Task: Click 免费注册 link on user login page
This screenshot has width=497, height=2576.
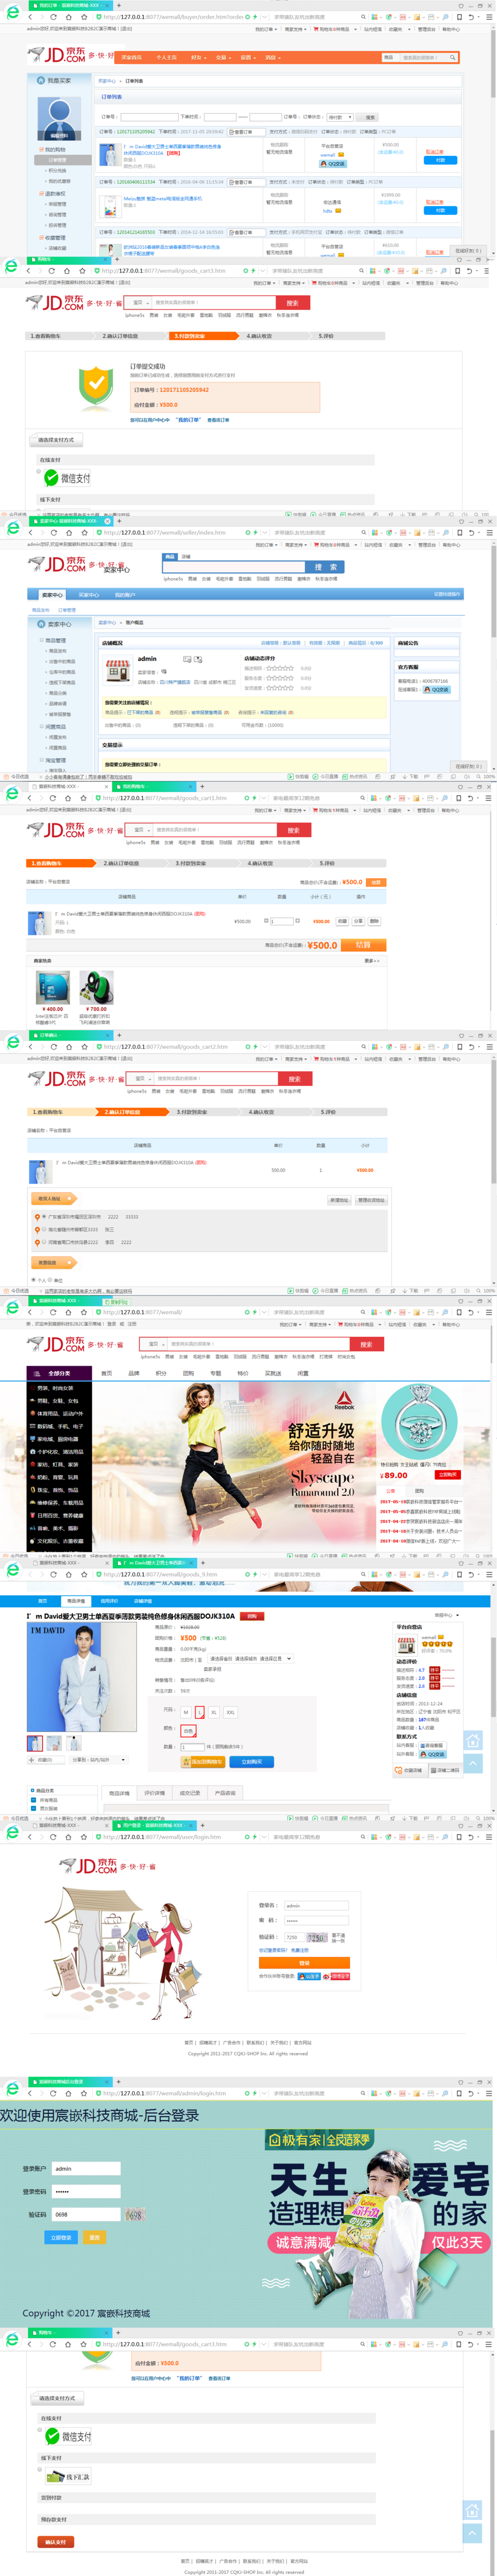Action: click(299, 1950)
